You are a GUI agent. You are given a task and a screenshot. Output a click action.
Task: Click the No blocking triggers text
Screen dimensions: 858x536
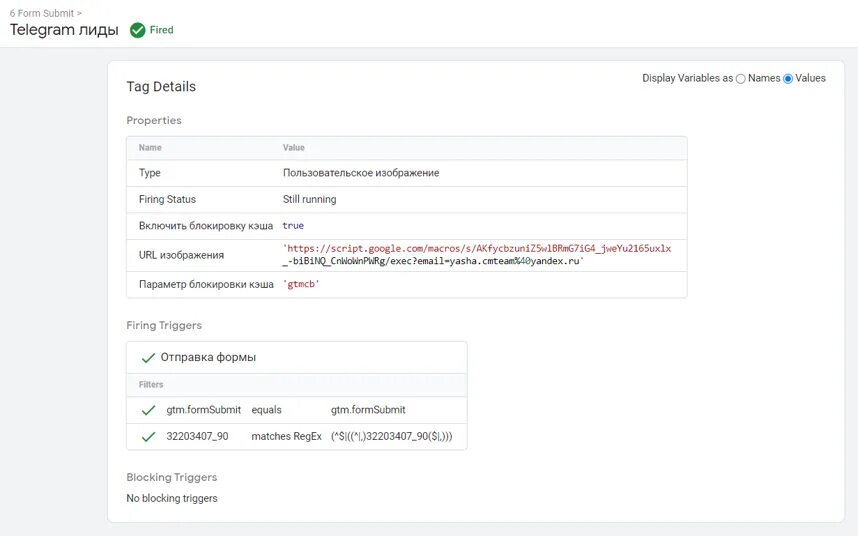tap(172, 498)
